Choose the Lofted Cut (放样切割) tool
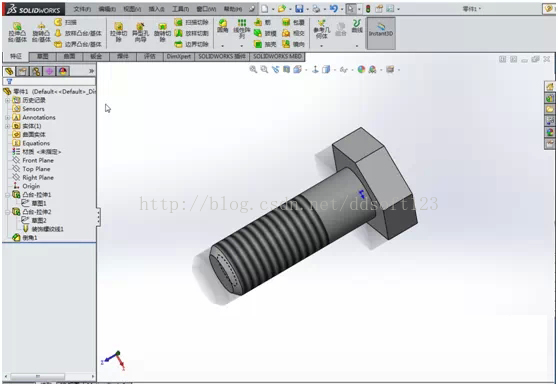558x386 pixels. click(191, 33)
